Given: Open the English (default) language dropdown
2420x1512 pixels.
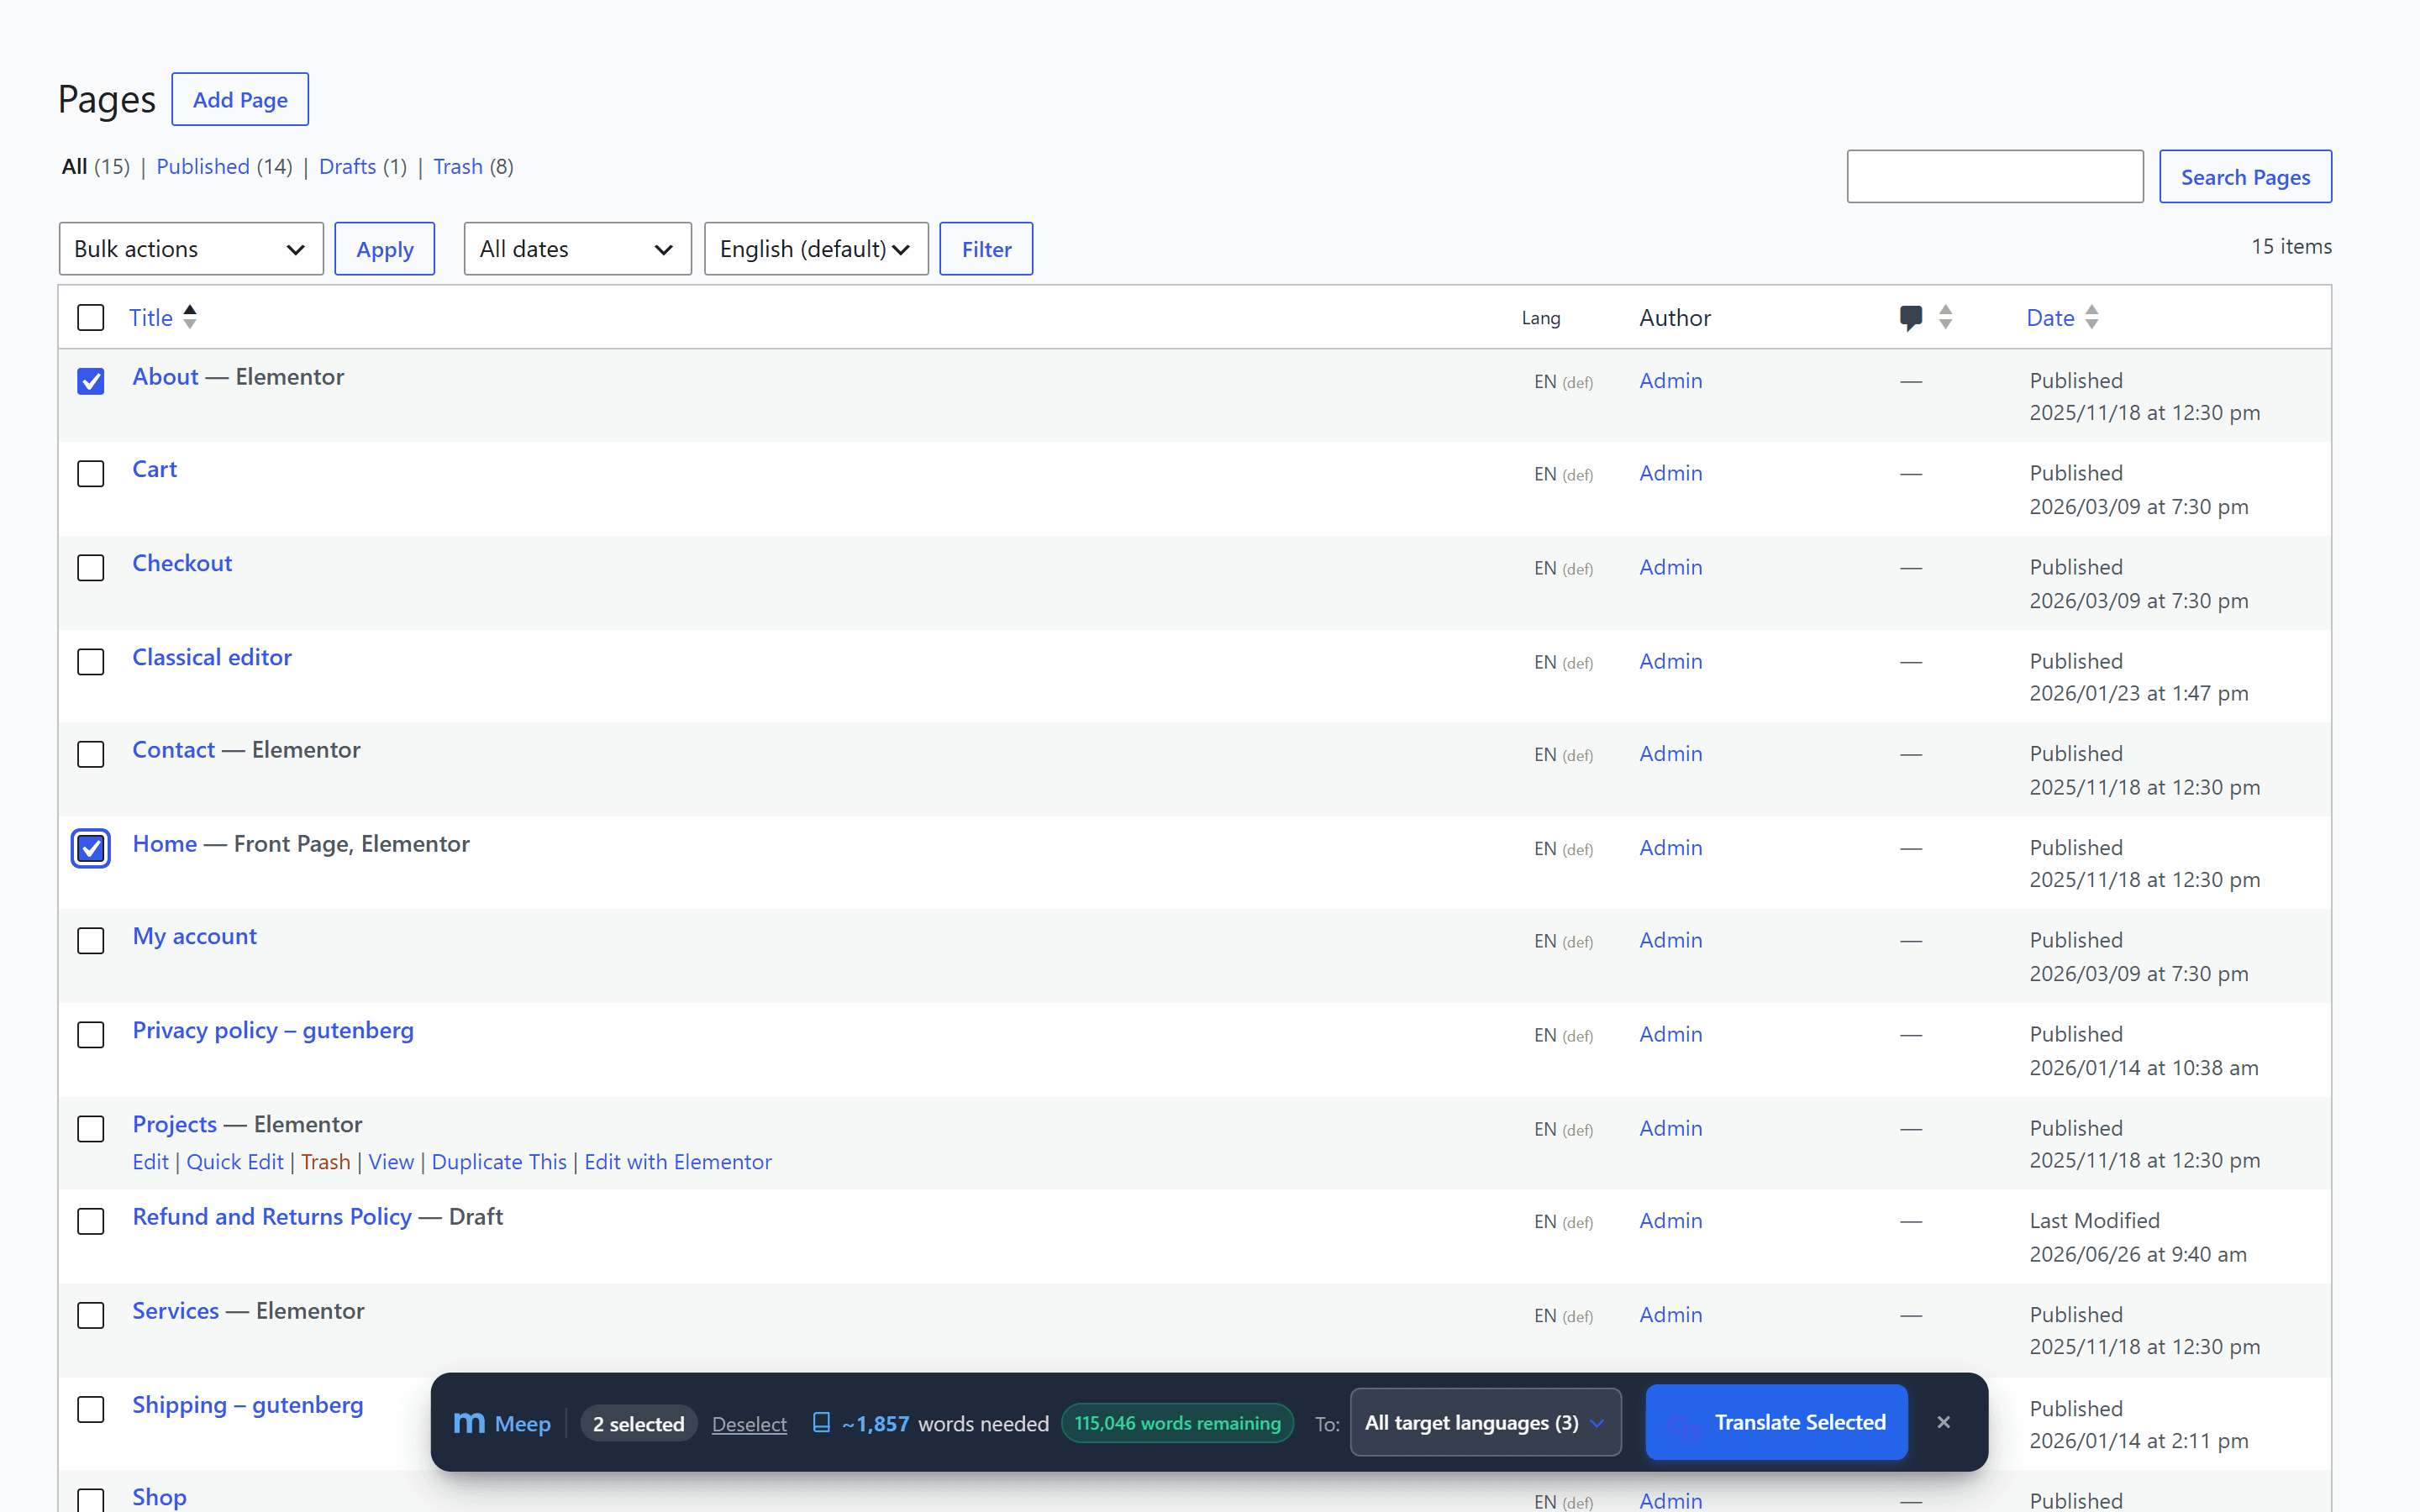Looking at the screenshot, I should click(816, 249).
